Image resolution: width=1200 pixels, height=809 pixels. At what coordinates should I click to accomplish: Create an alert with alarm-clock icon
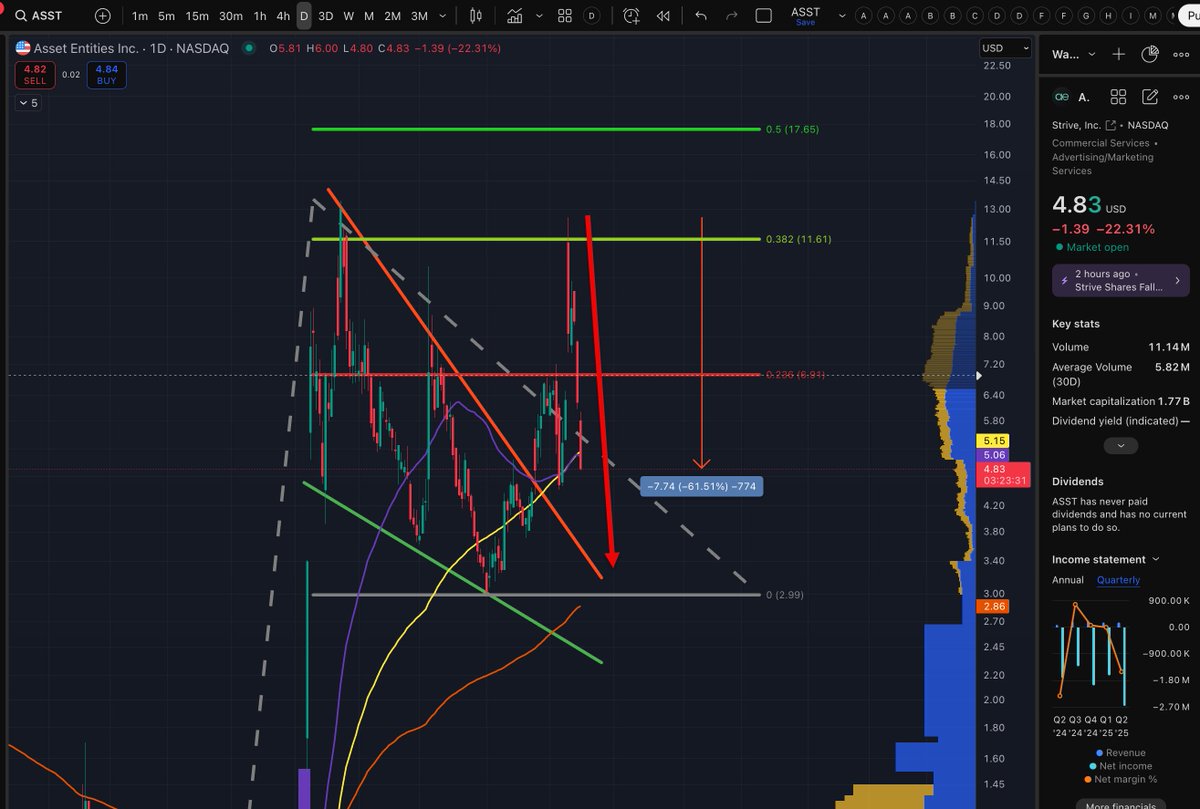(x=631, y=16)
